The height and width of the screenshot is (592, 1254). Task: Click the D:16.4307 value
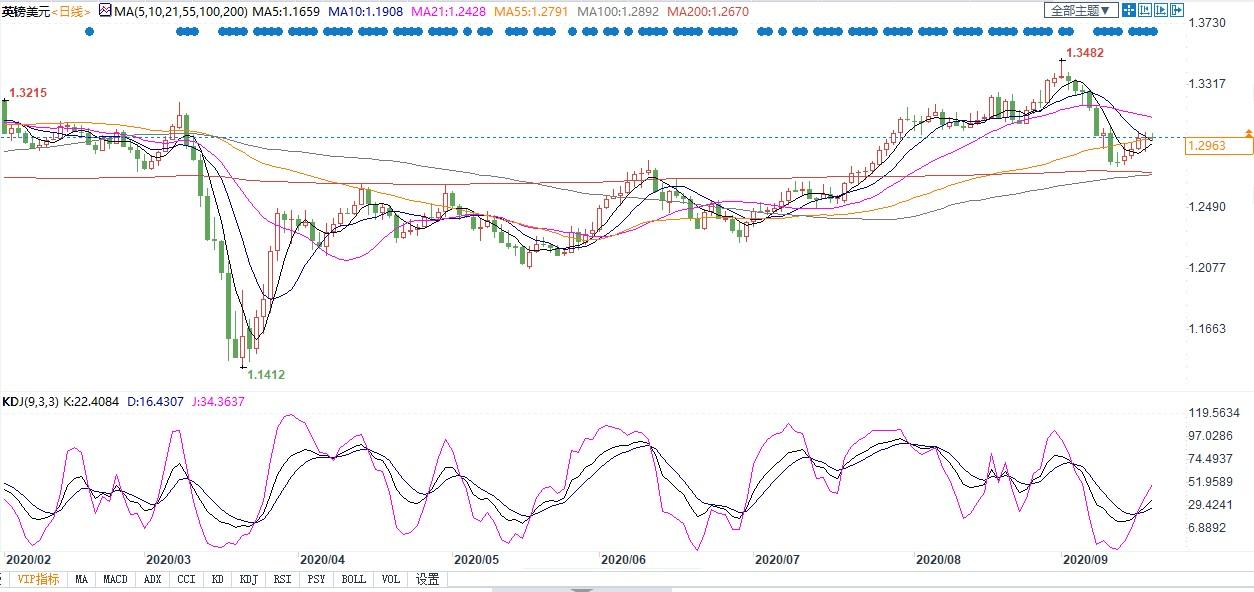[x=154, y=402]
